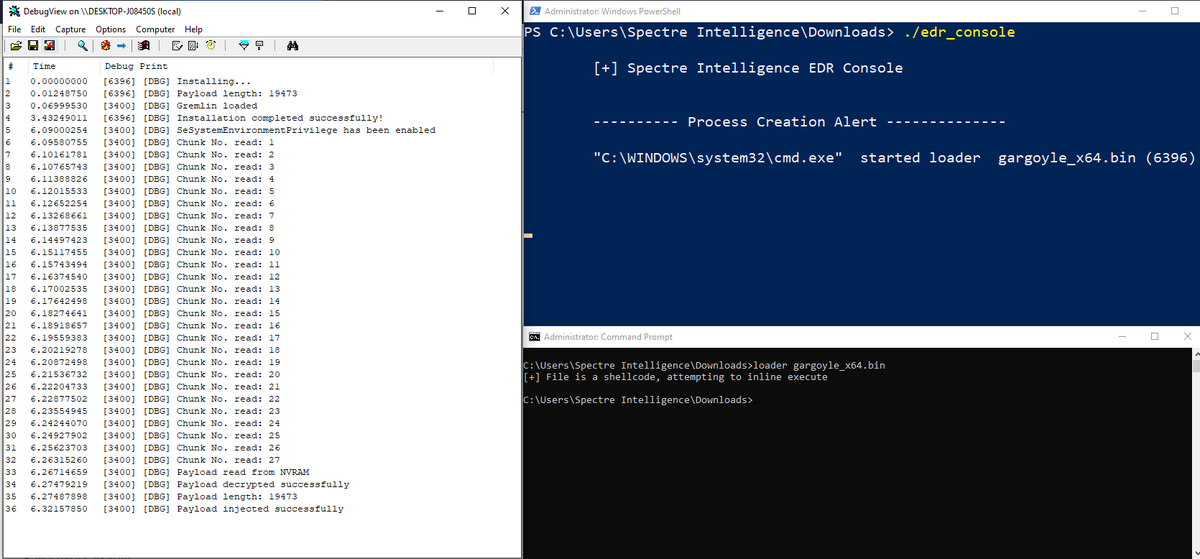Click the Command Prompt title bar icon
1200x559 pixels.
[535, 337]
